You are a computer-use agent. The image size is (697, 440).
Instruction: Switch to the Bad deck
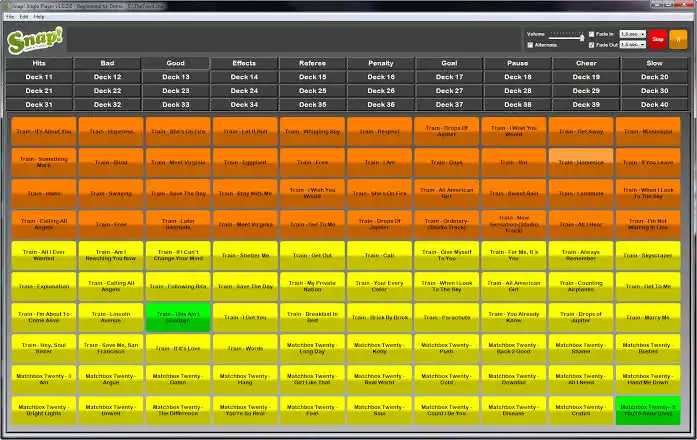[x=108, y=63]
